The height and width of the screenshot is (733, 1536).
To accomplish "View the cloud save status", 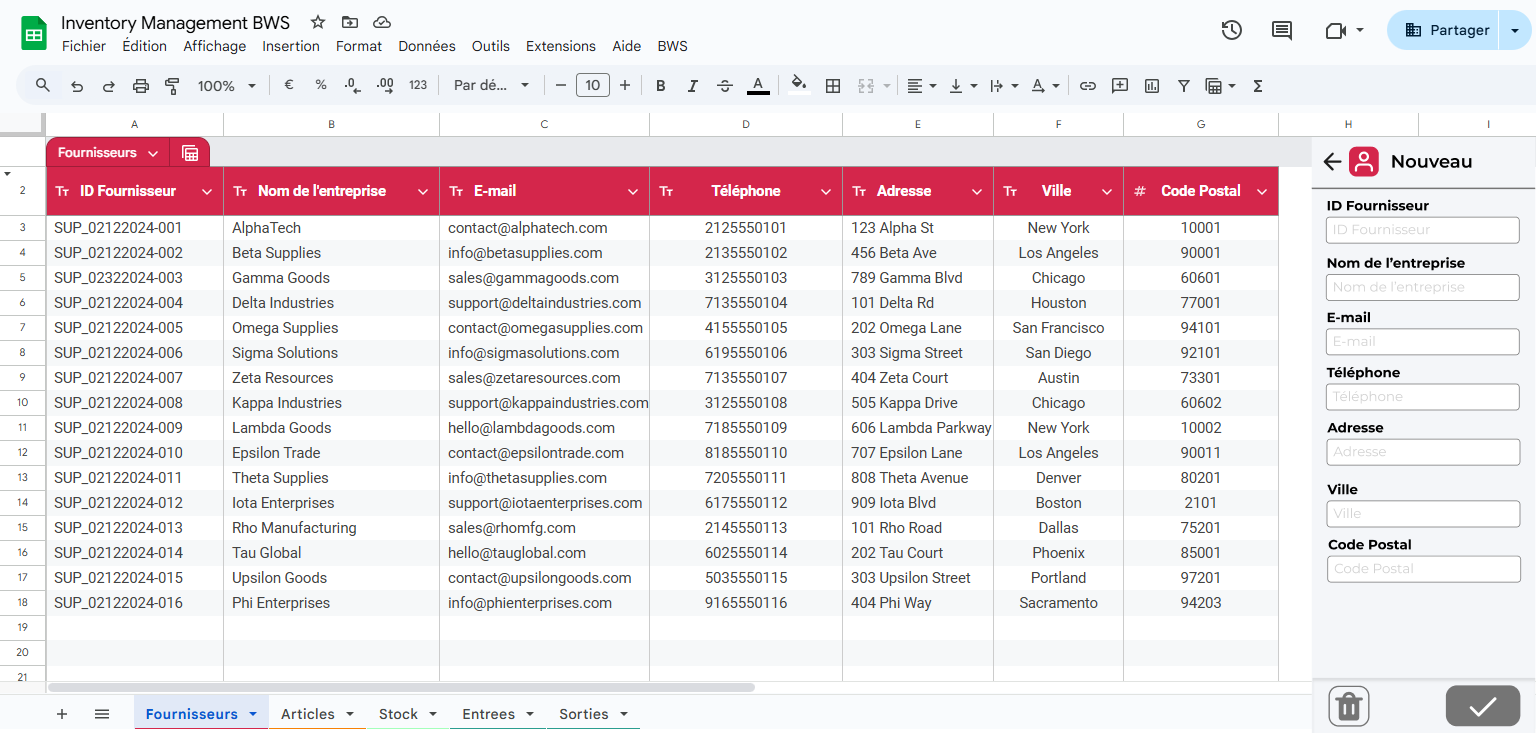I will (x=381, y=22).
